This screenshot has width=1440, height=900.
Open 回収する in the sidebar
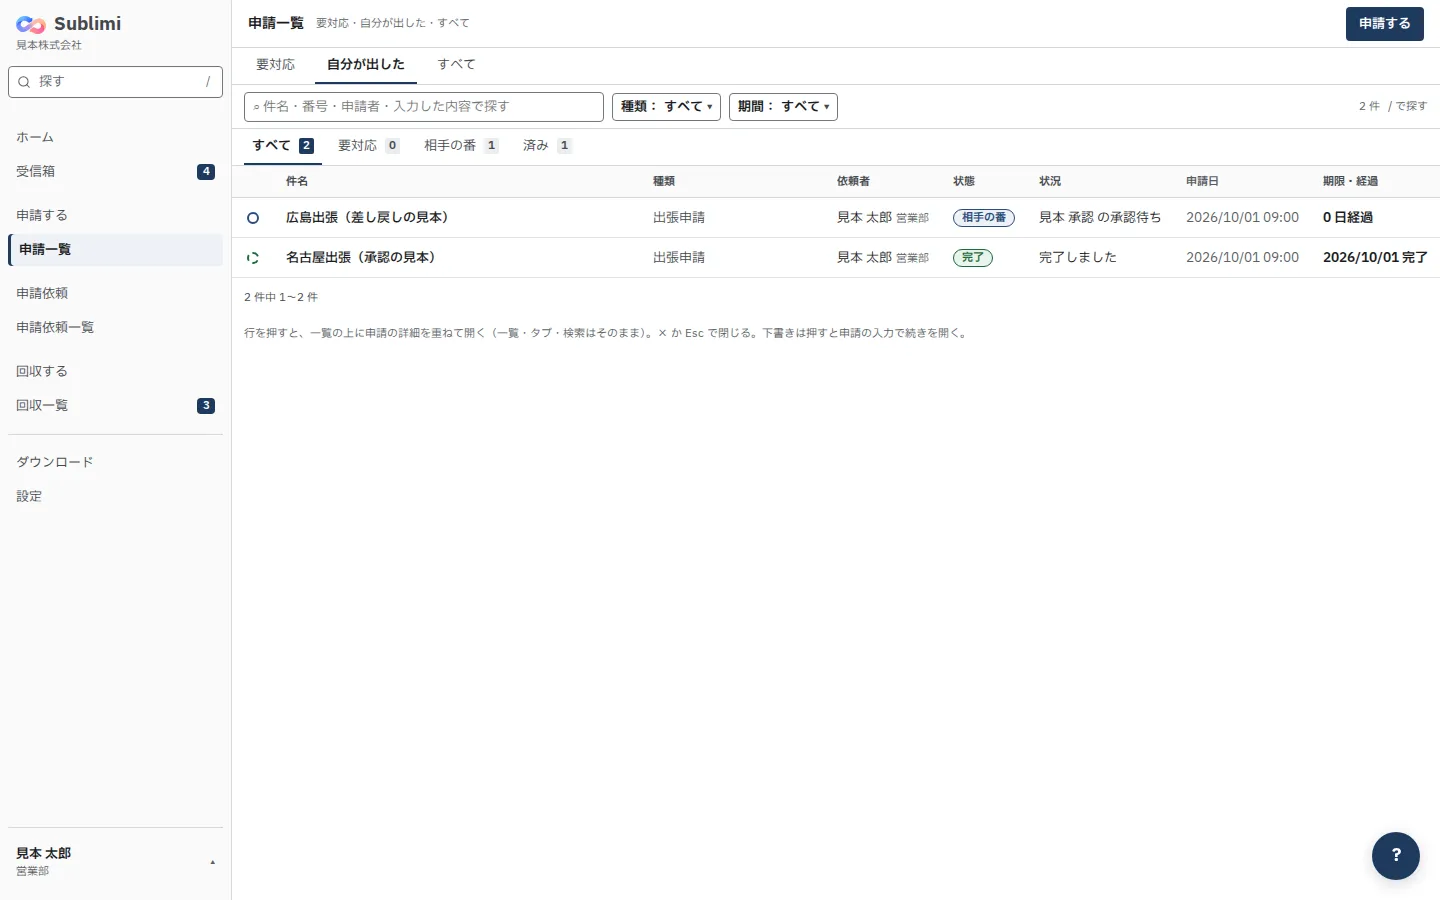tap(115, 372)
